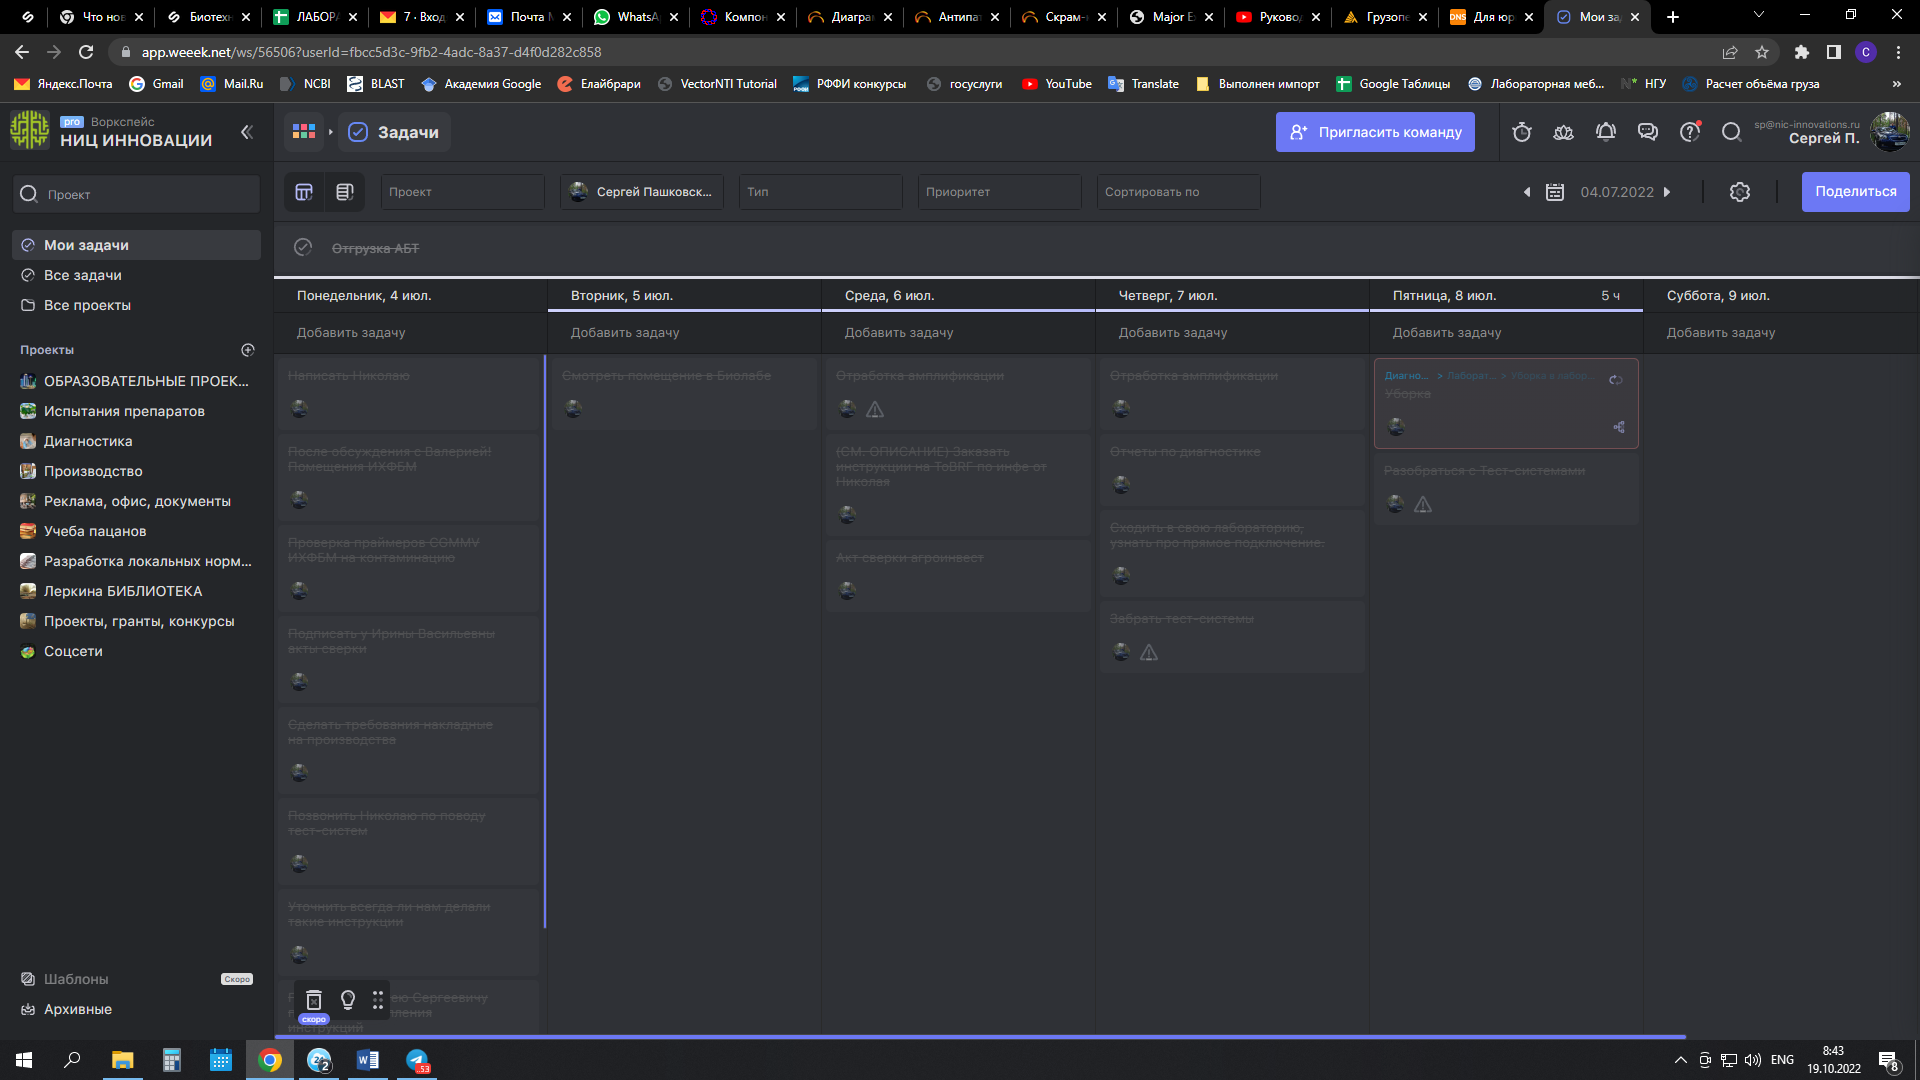
Task: Open the Диагностика project
Action: coord(88,441)
